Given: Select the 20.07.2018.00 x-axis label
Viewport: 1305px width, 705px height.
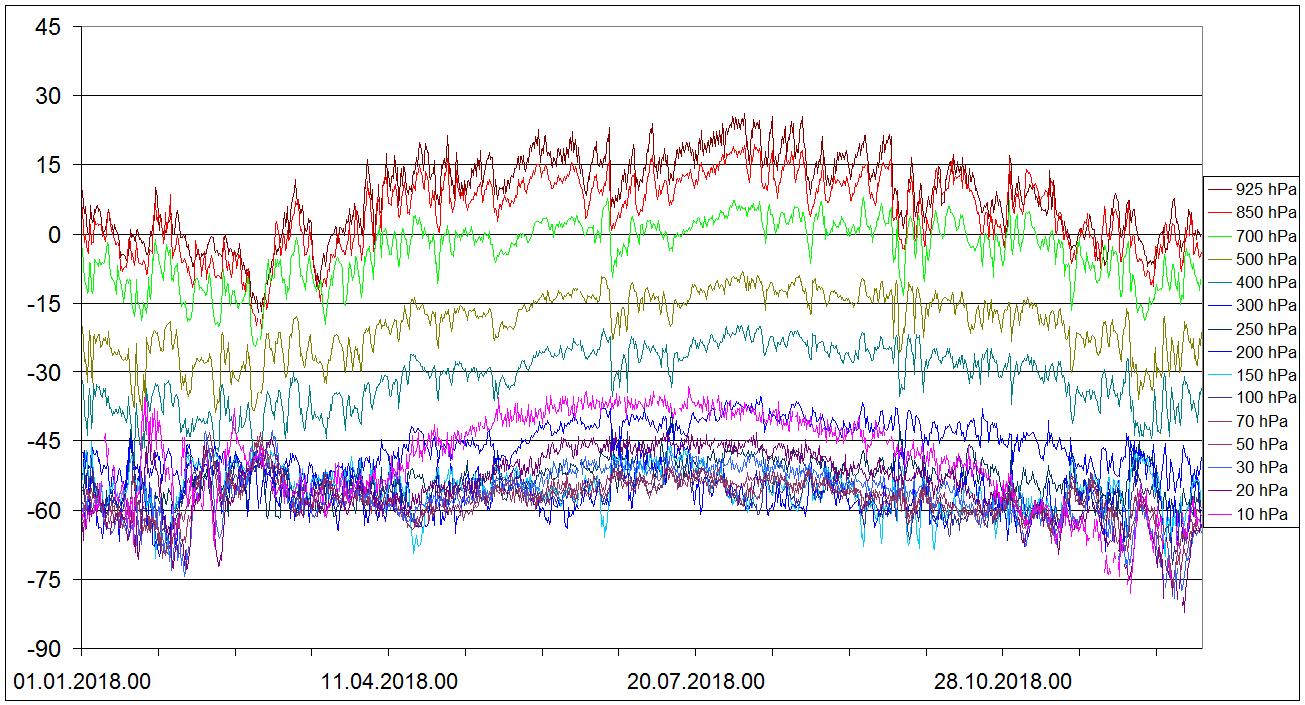Looking at the screenshot, I should 696,682.
